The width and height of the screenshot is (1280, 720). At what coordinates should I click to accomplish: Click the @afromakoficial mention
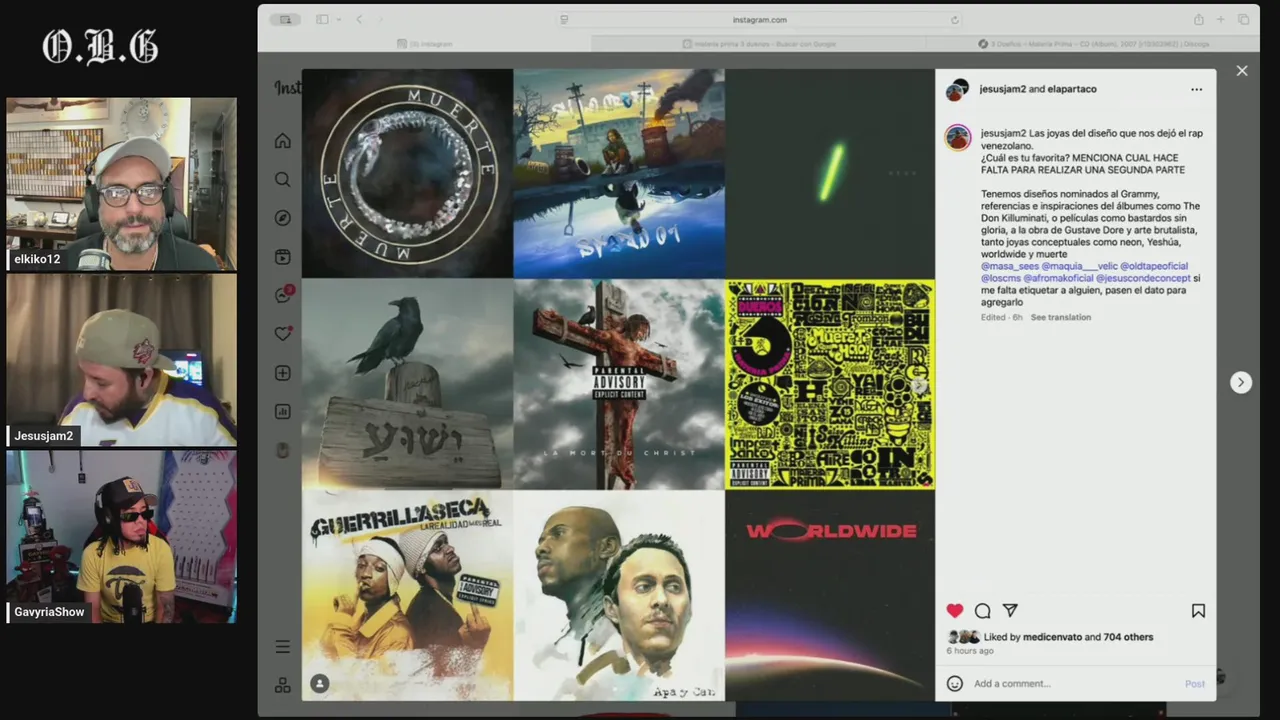[x=1058, y=278]
